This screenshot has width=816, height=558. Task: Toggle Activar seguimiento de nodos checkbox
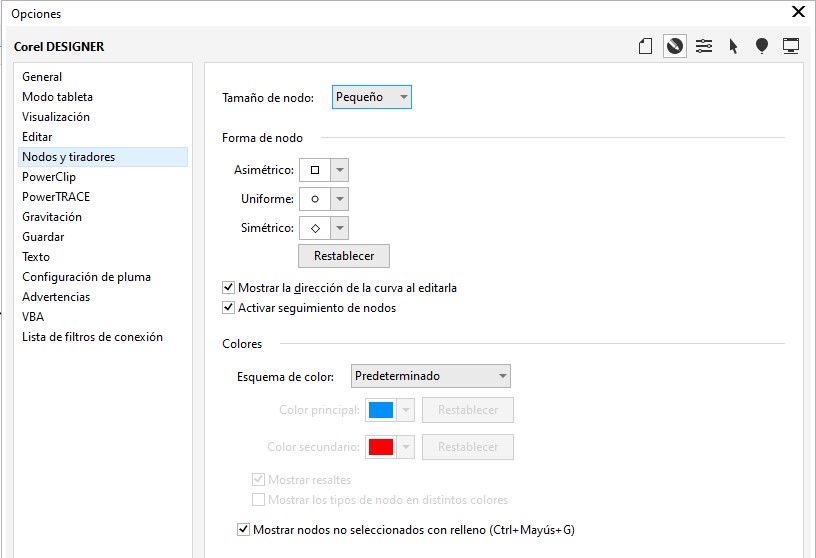click(228, 308)
